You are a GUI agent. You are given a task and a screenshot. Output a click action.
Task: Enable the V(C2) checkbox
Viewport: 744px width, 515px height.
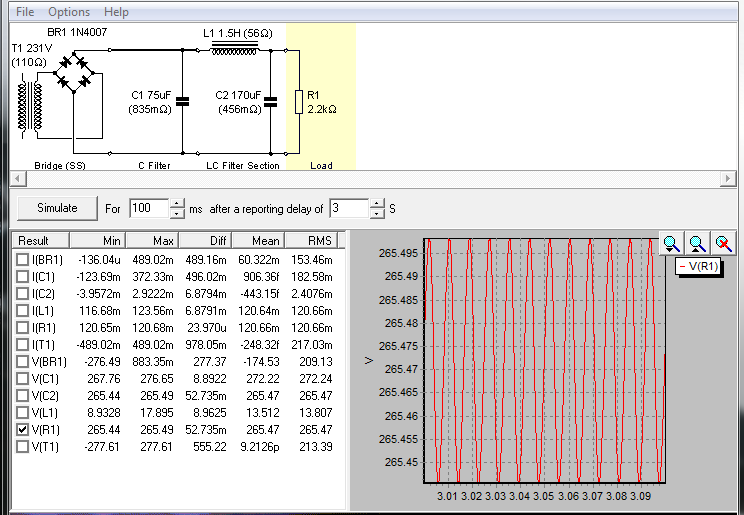(22, 395)
